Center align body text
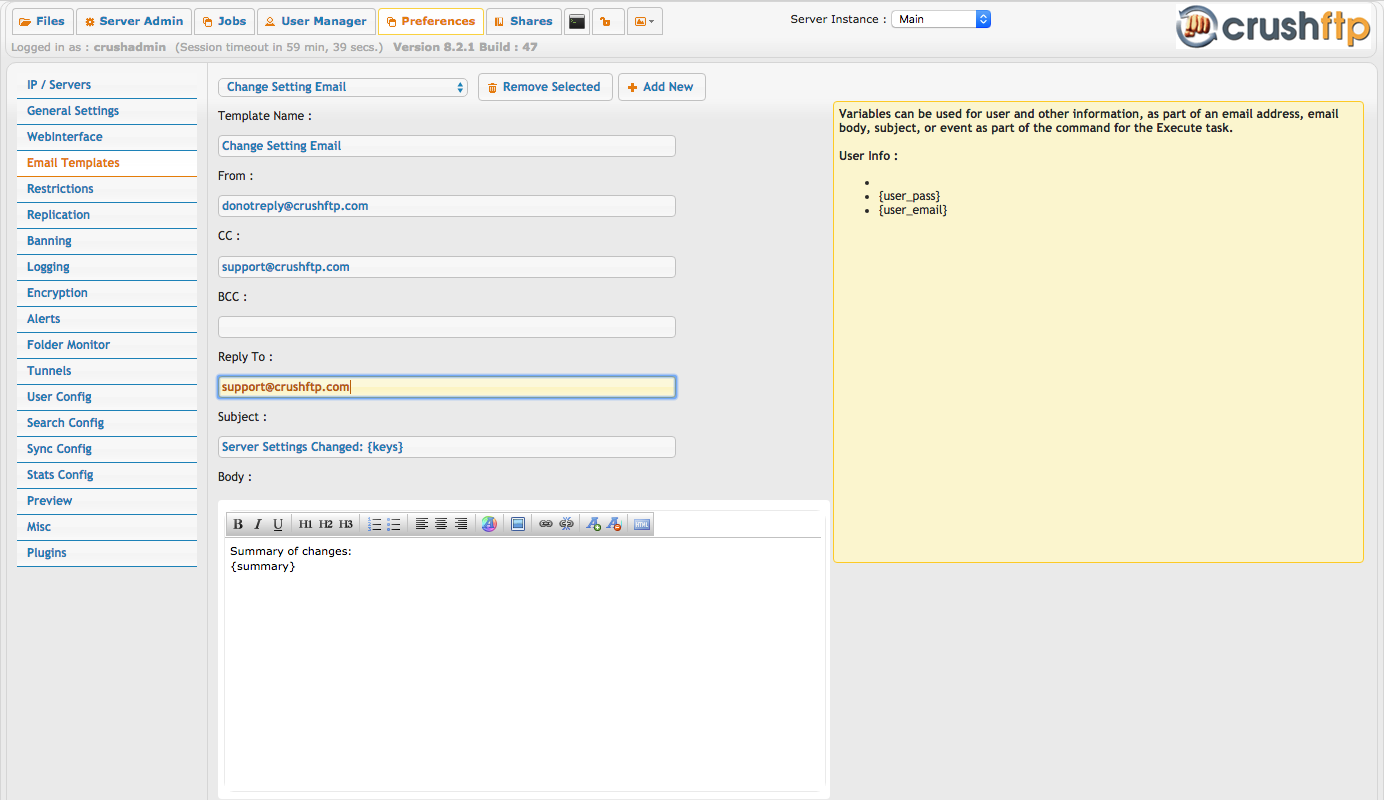1384x800 pixels. pyautogui.click(x=441, y=524)
